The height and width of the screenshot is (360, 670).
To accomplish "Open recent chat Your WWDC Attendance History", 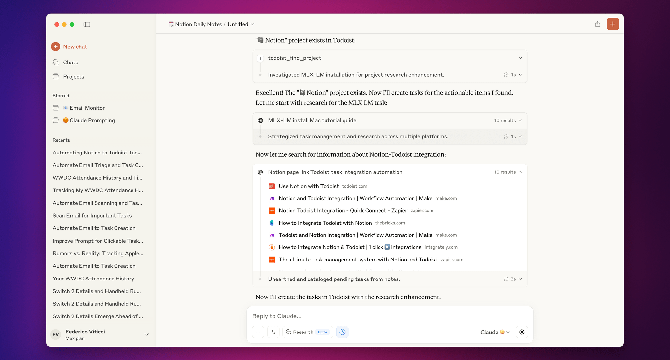I will (94, 278).
